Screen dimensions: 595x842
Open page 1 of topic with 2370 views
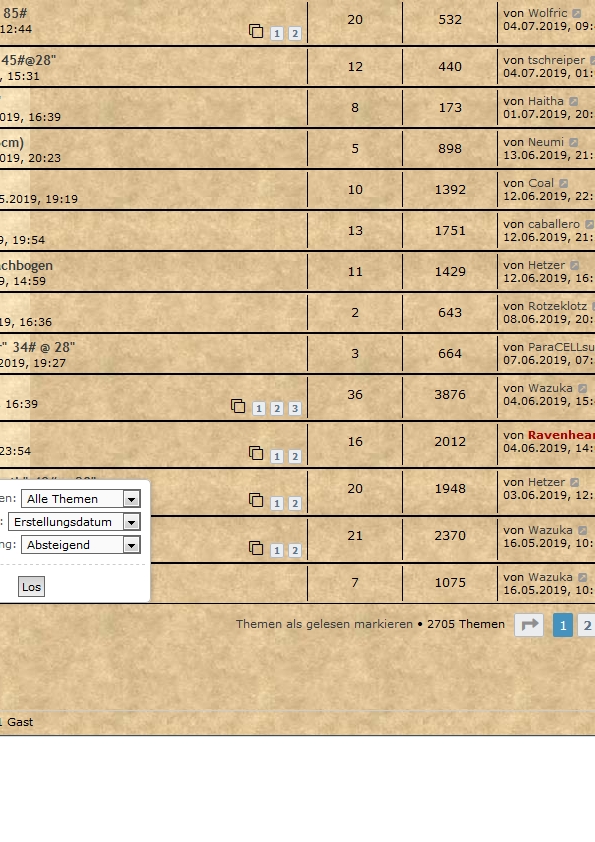point(277,550)
